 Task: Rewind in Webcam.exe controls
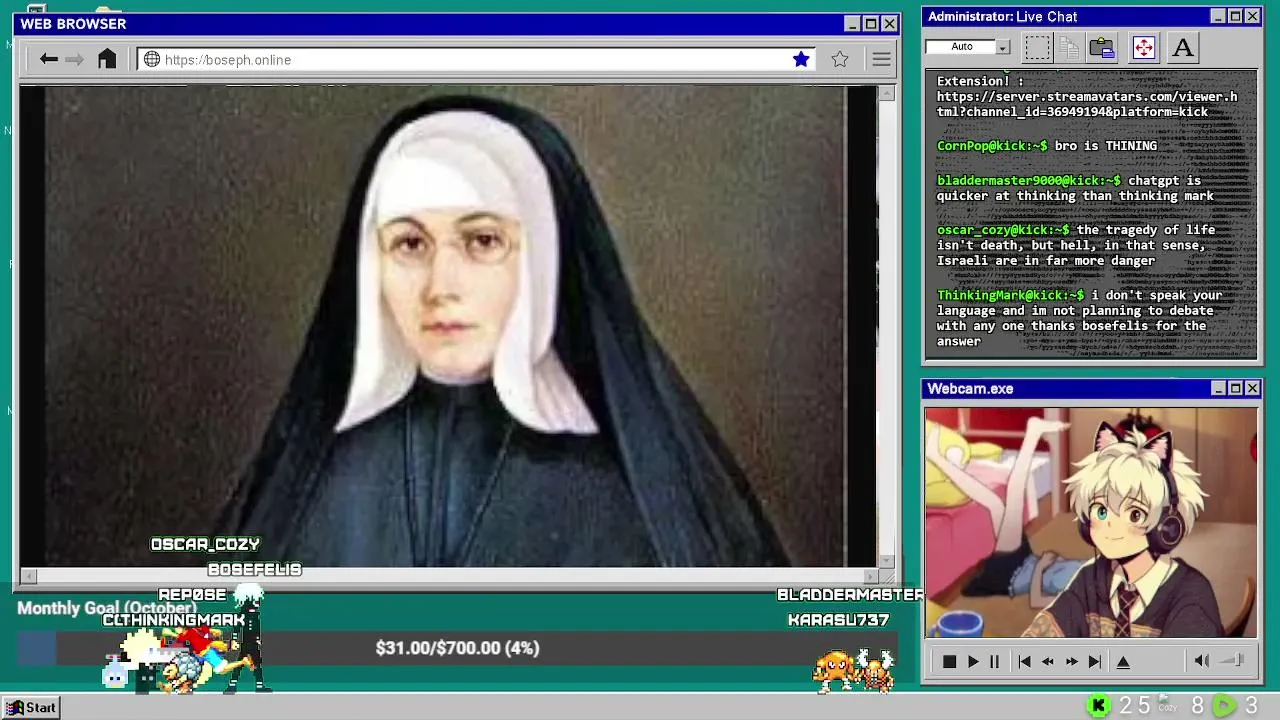1048,661
